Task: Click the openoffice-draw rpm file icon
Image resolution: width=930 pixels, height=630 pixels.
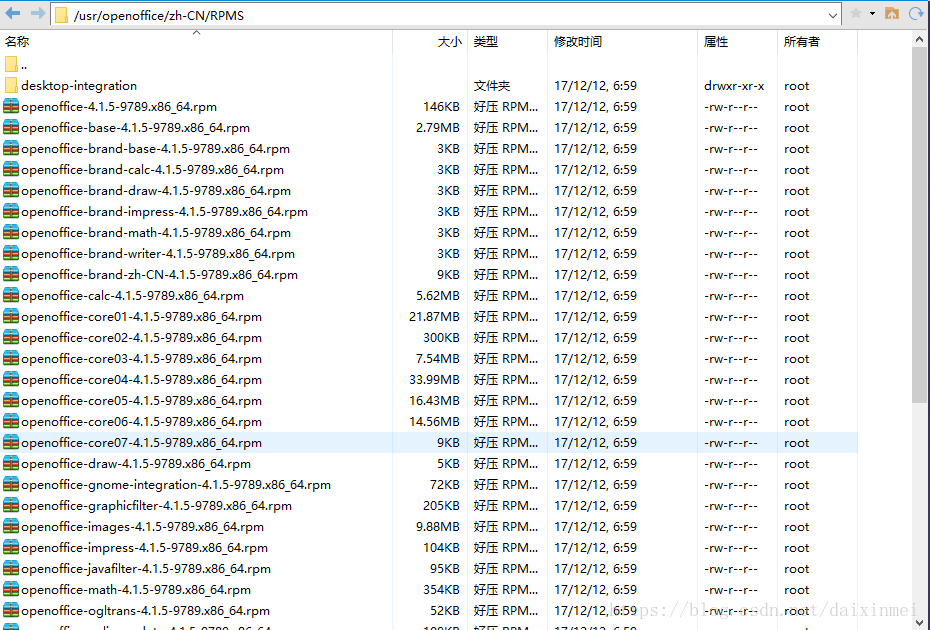Action: click(11, 463)
